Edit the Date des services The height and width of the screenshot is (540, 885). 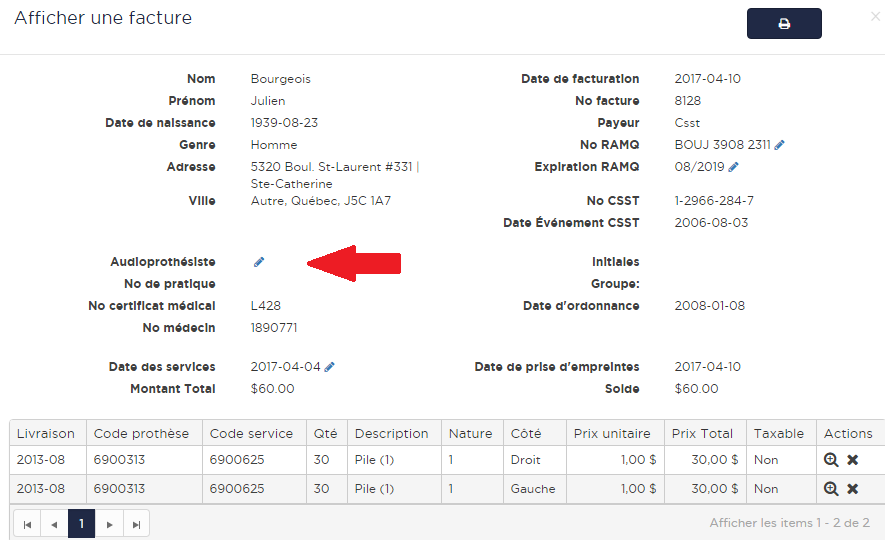(x=330, y=367)
